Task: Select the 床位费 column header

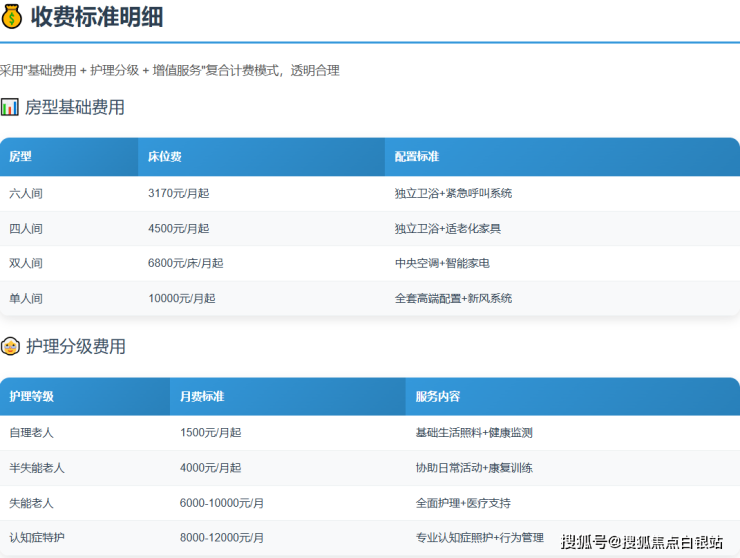Action: (x=165, y=157)
